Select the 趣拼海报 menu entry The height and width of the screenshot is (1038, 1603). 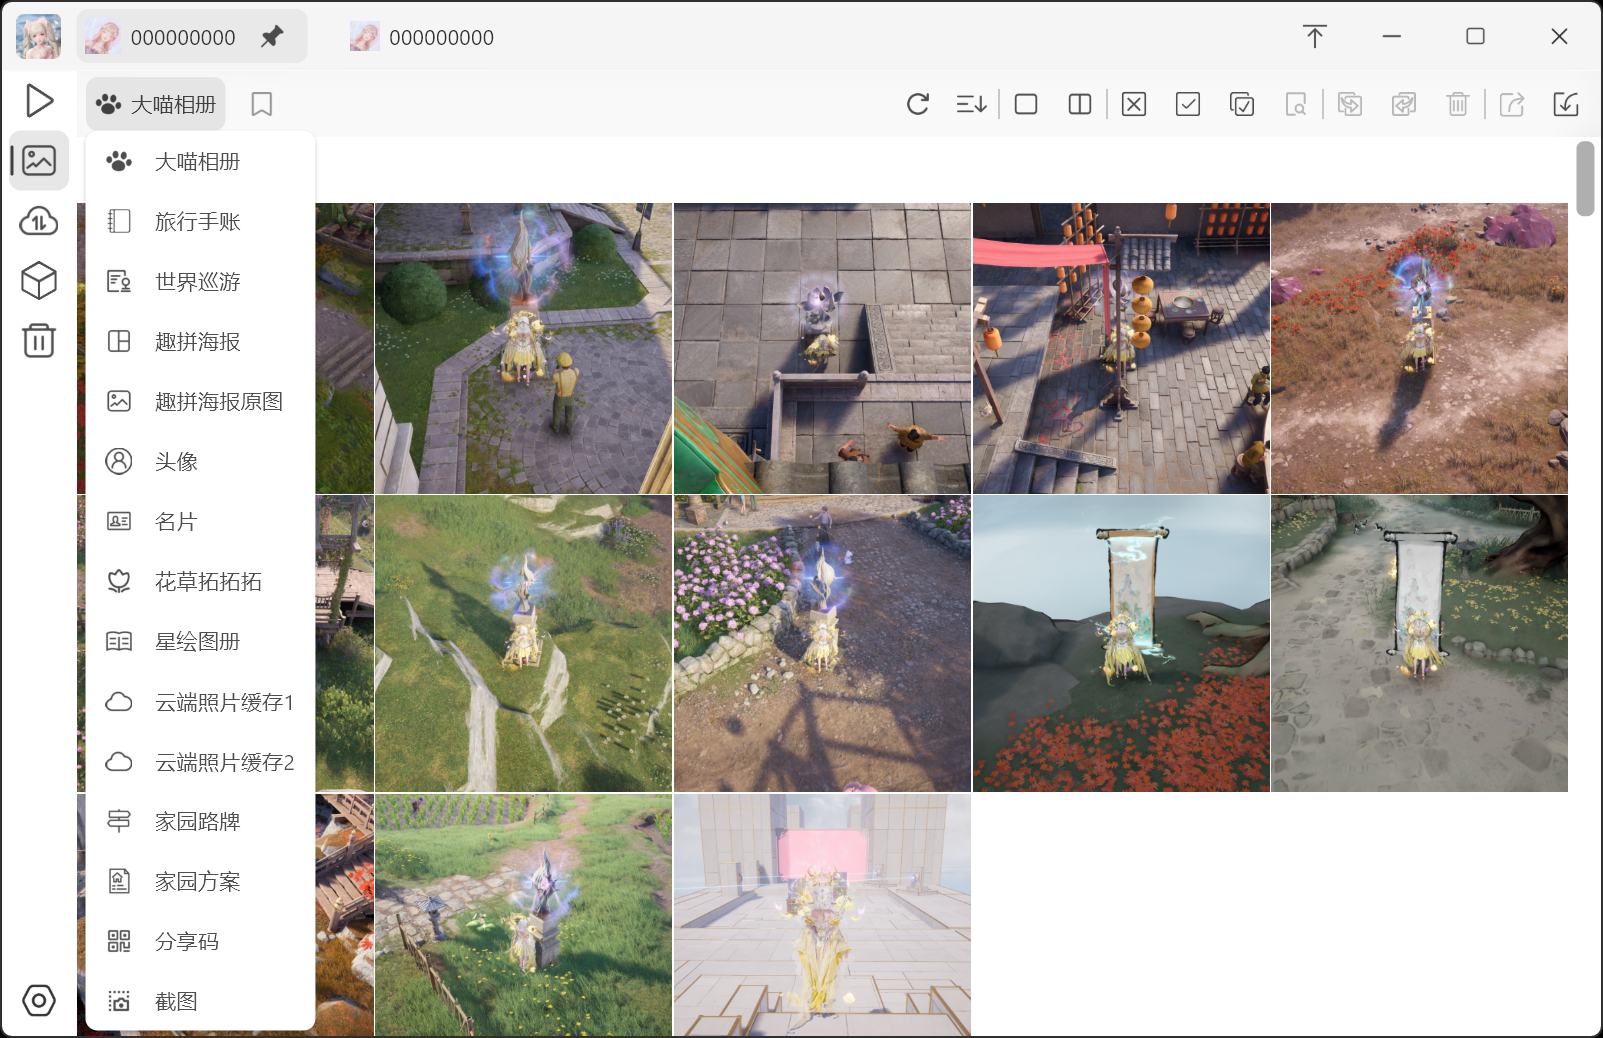pyautogui.click(x=200, y=342)
